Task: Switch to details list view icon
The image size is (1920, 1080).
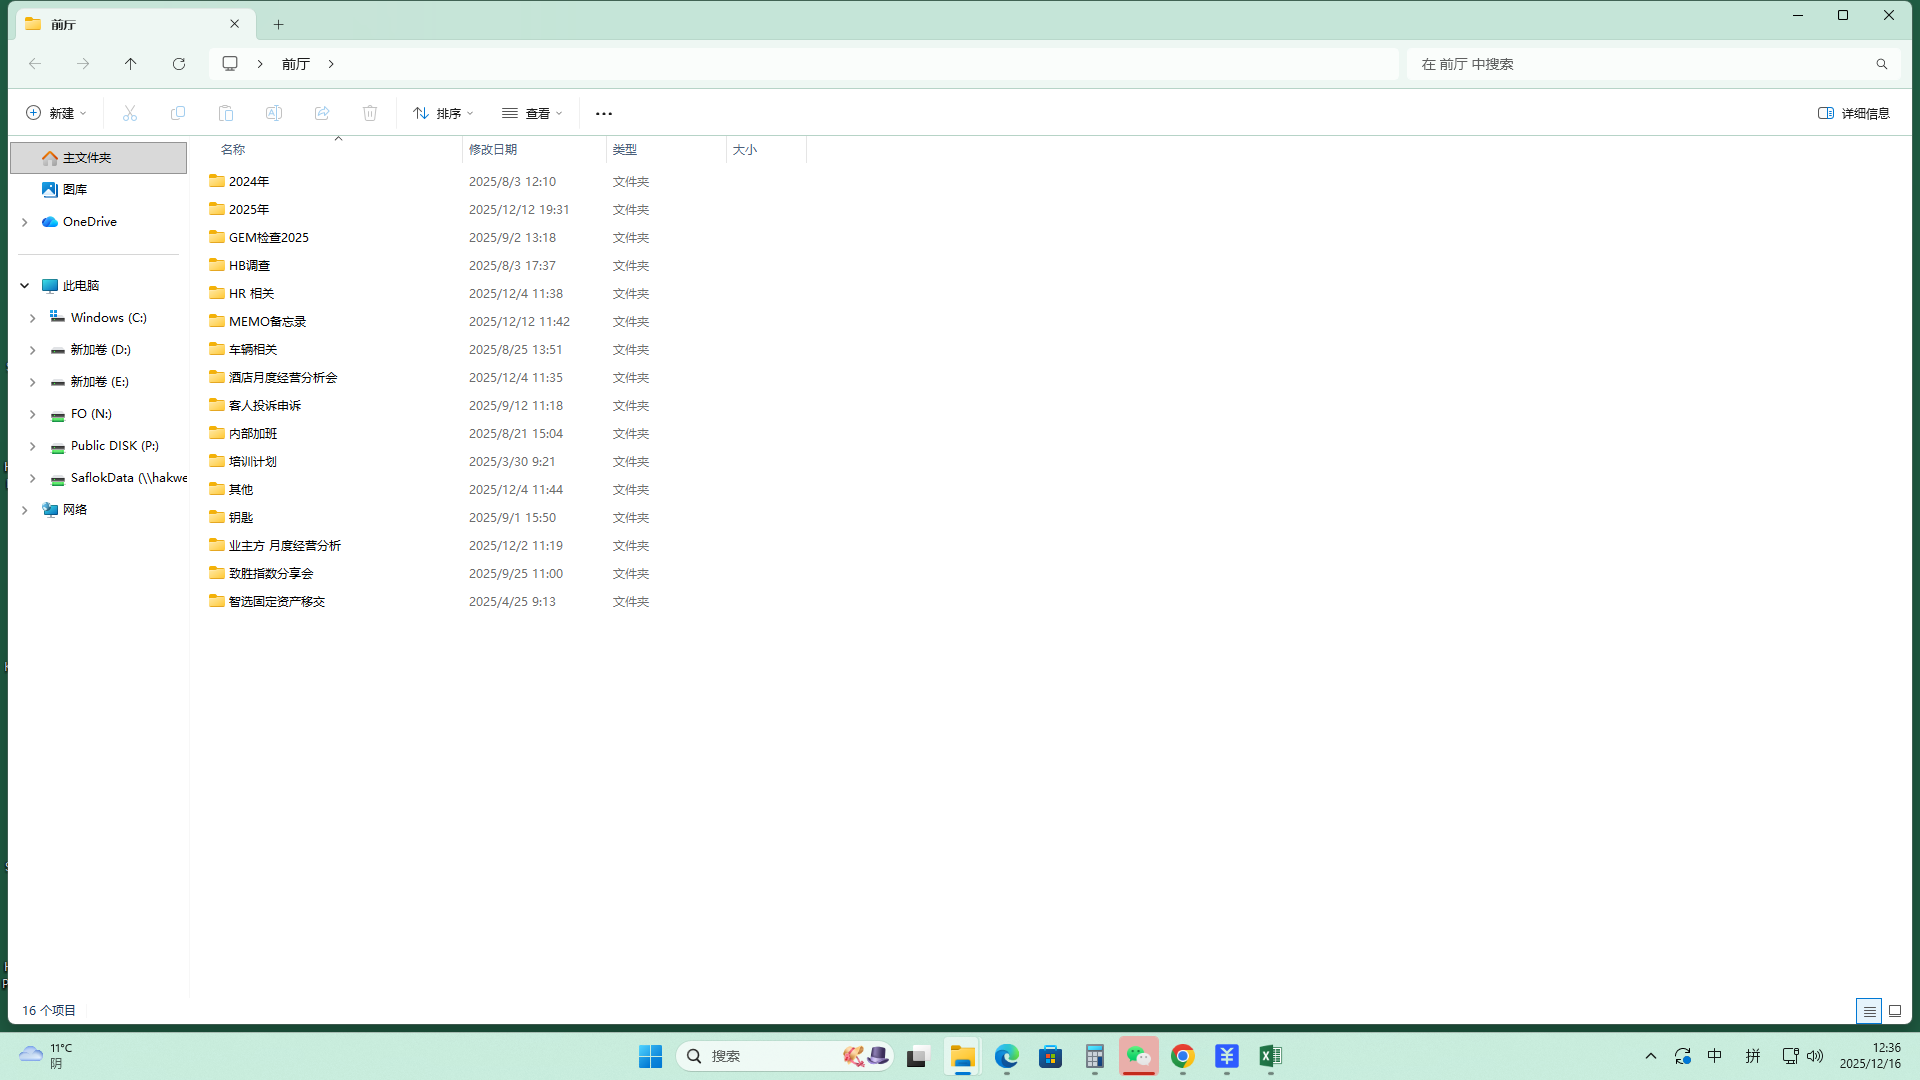Action: (1869, 1011)
